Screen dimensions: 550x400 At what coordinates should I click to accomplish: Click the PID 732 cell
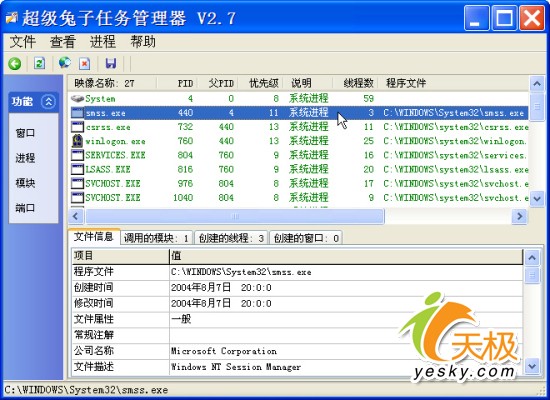tap(185, 127)
